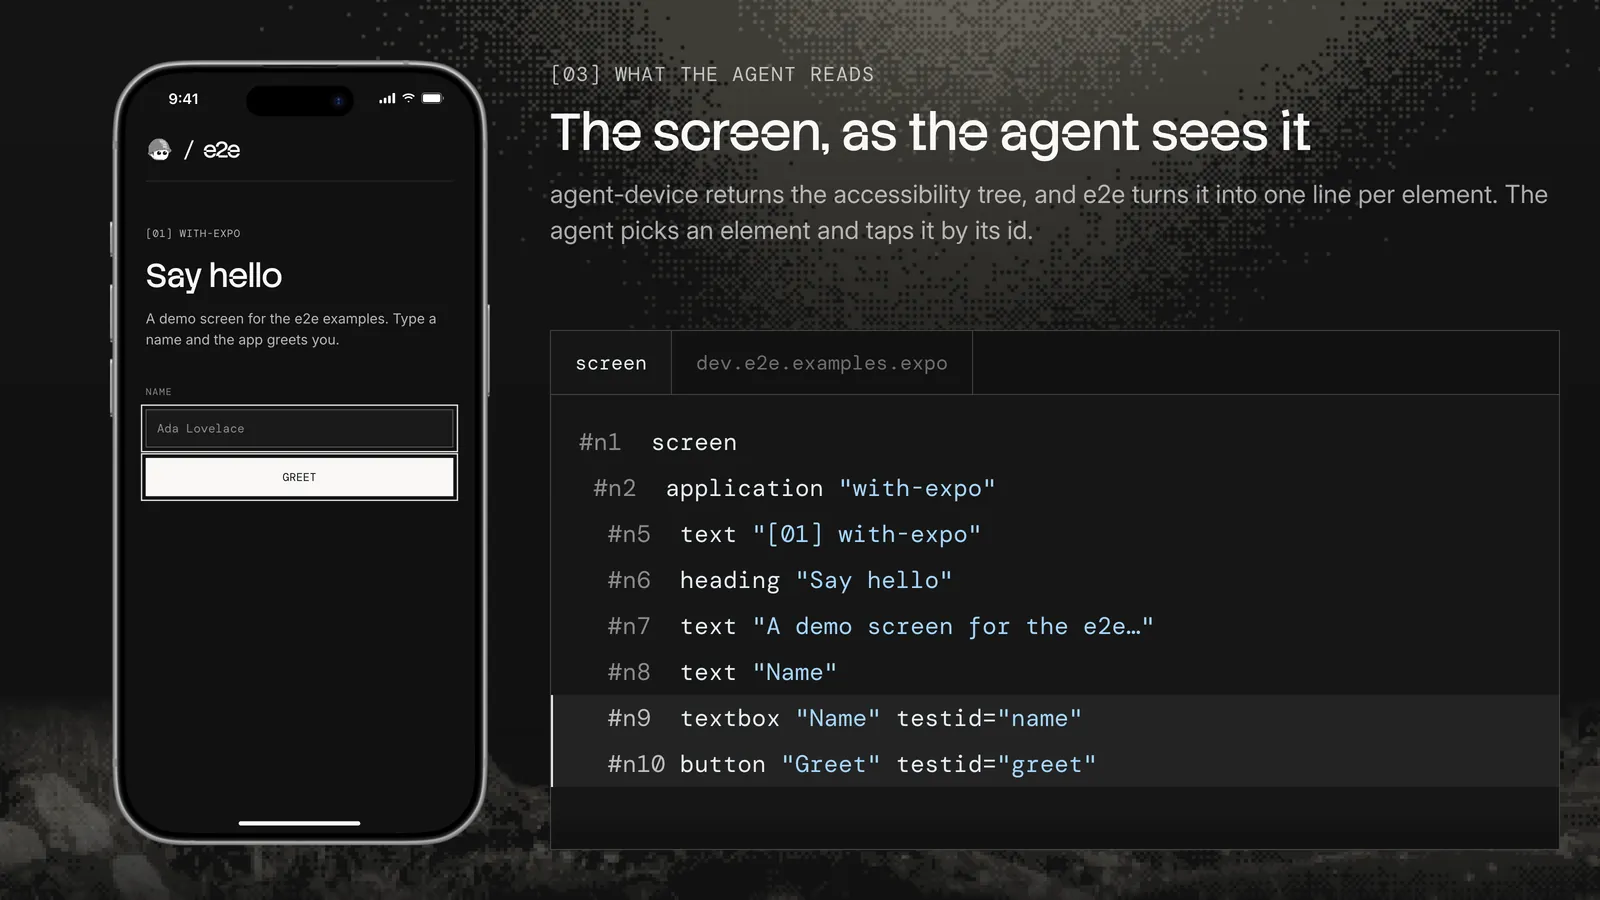This screenshot has height=900, width=1600.
Task: Click the #n5 text "[01] with-expo" row
Action: click(x=1055, y=534)
